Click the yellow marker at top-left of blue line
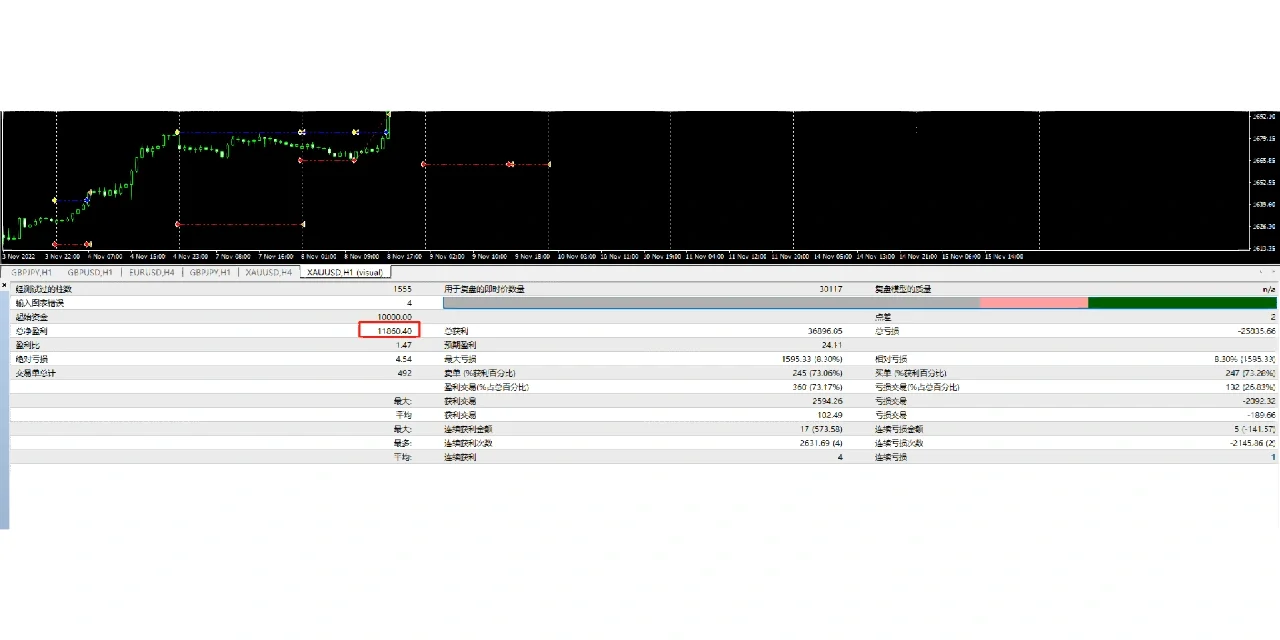1280x640 pixels. click(x=177, y=132)
